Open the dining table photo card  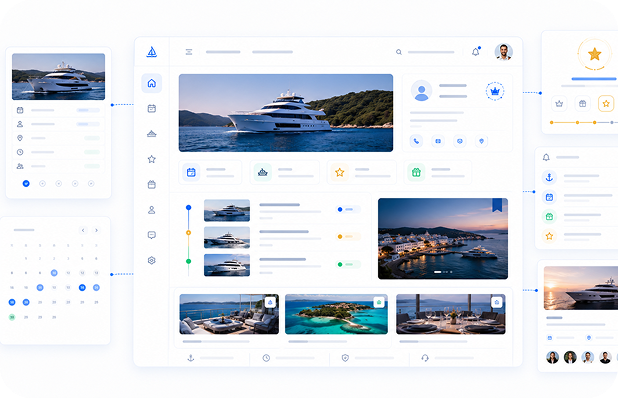pos(450,314)
